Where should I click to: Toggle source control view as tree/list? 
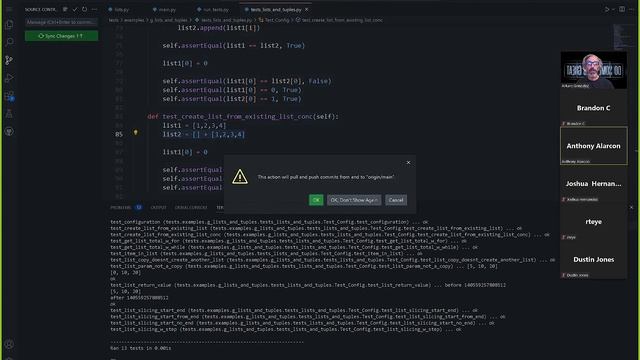65,9
